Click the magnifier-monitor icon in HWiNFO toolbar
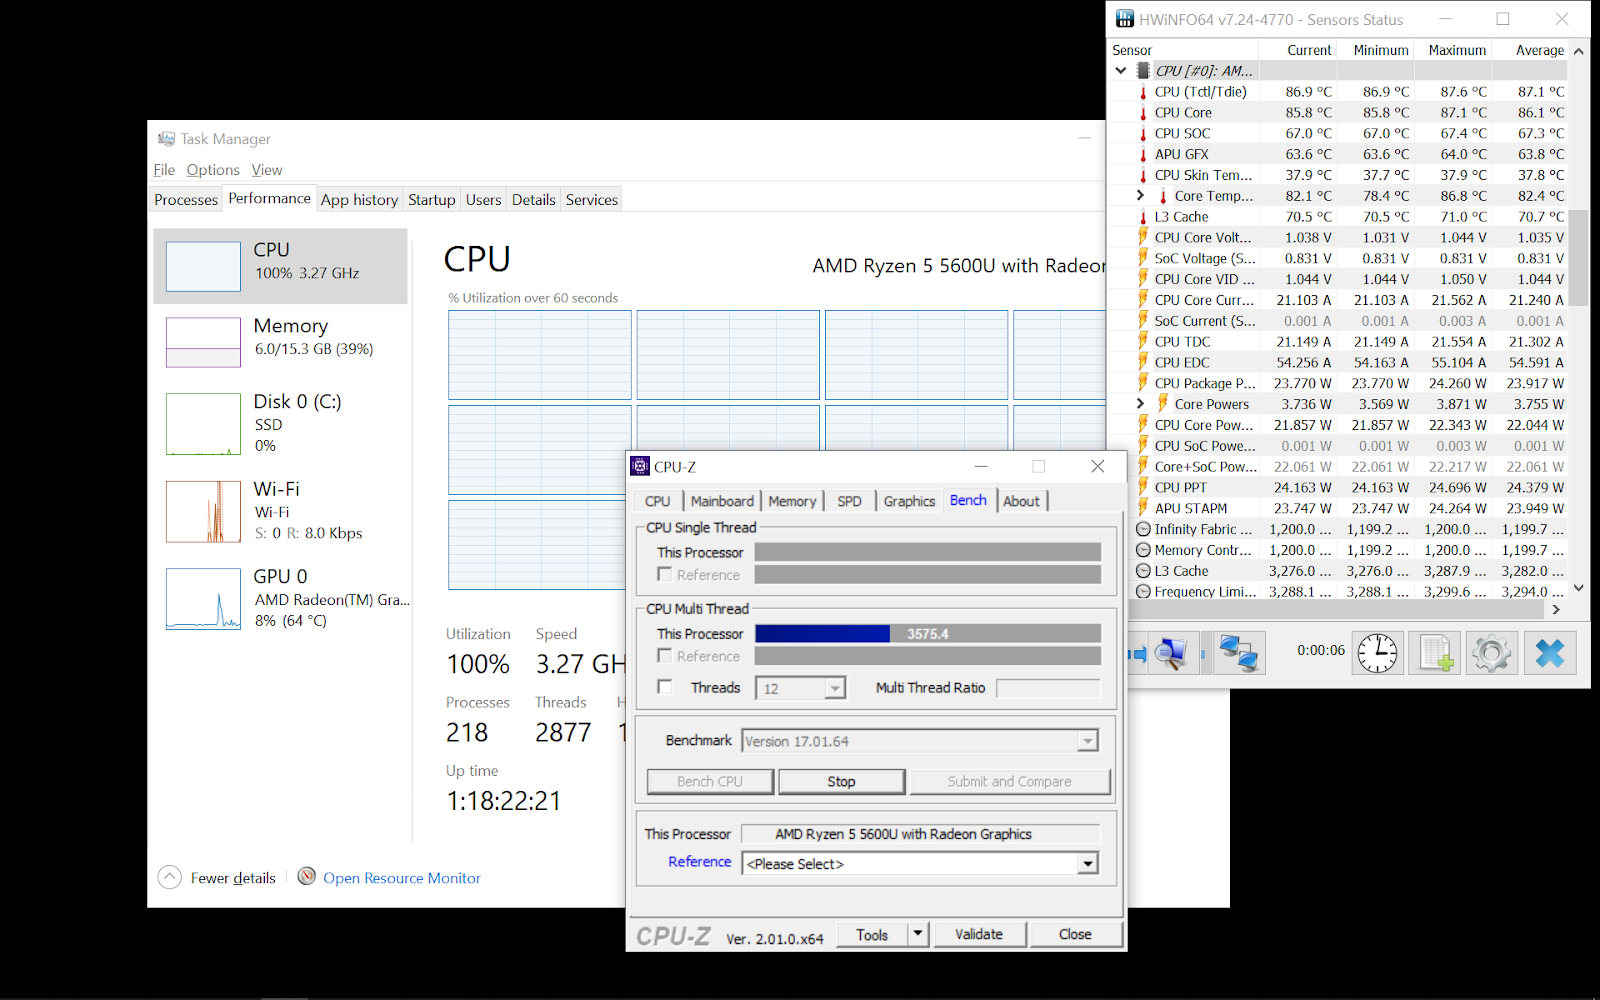Viewport: 1600px width, 1000px height. pyautogui.click(x=1171, y=654)
